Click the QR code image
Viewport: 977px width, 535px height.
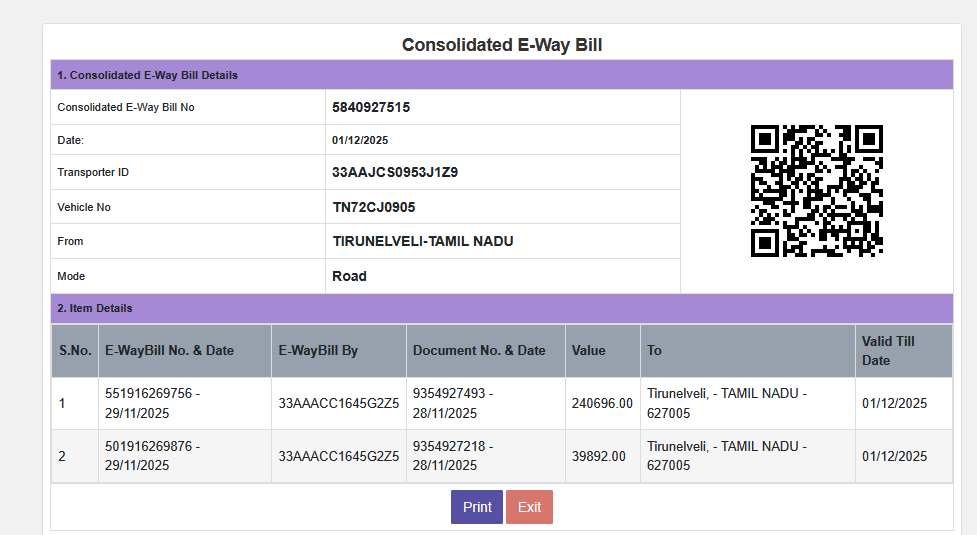(816, 191)
